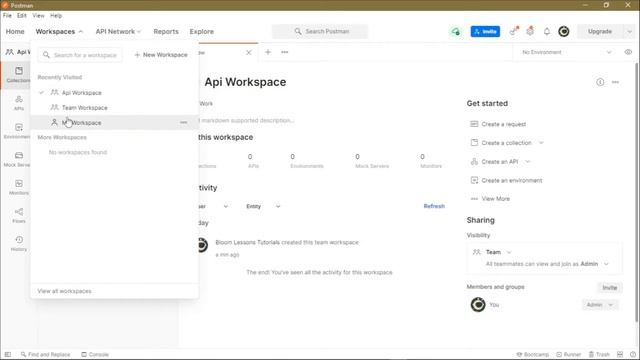Toggle sidebar icon in status bar
Viewport: 640px width, 360px height.
coord(8,354)
